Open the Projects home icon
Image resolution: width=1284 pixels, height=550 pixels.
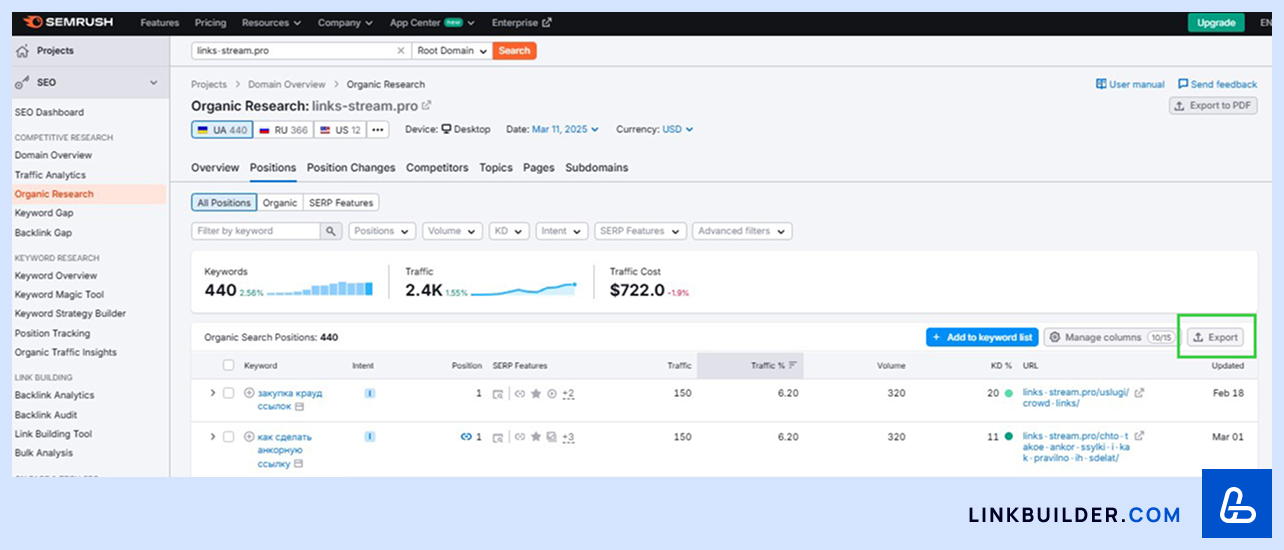[22, 51]
